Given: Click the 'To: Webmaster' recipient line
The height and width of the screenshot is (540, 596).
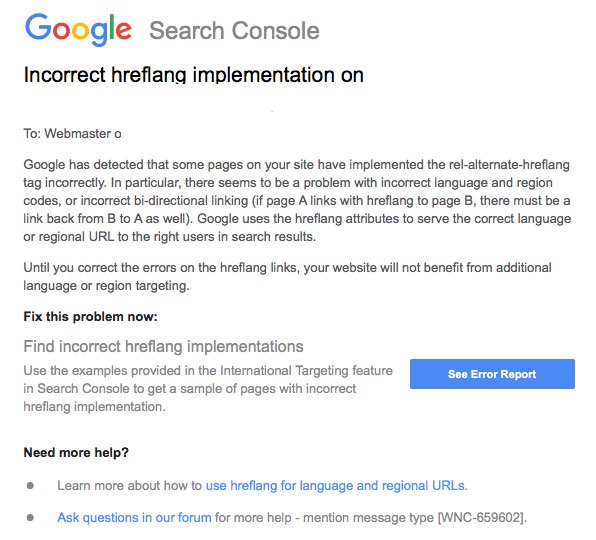Looking at the screenshot, I should click(x=73, y=133).
